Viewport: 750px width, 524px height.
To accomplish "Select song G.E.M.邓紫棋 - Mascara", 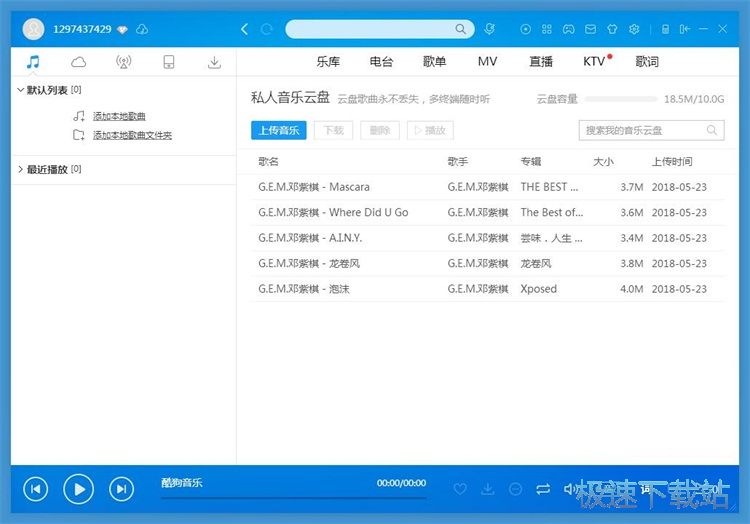I will coord(488,187).
